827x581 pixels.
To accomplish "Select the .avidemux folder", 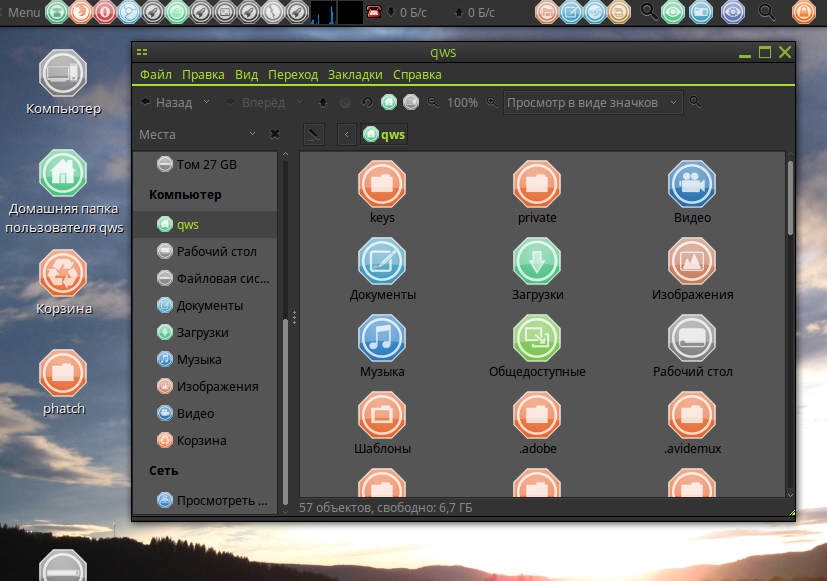I will tap(692, 423).
